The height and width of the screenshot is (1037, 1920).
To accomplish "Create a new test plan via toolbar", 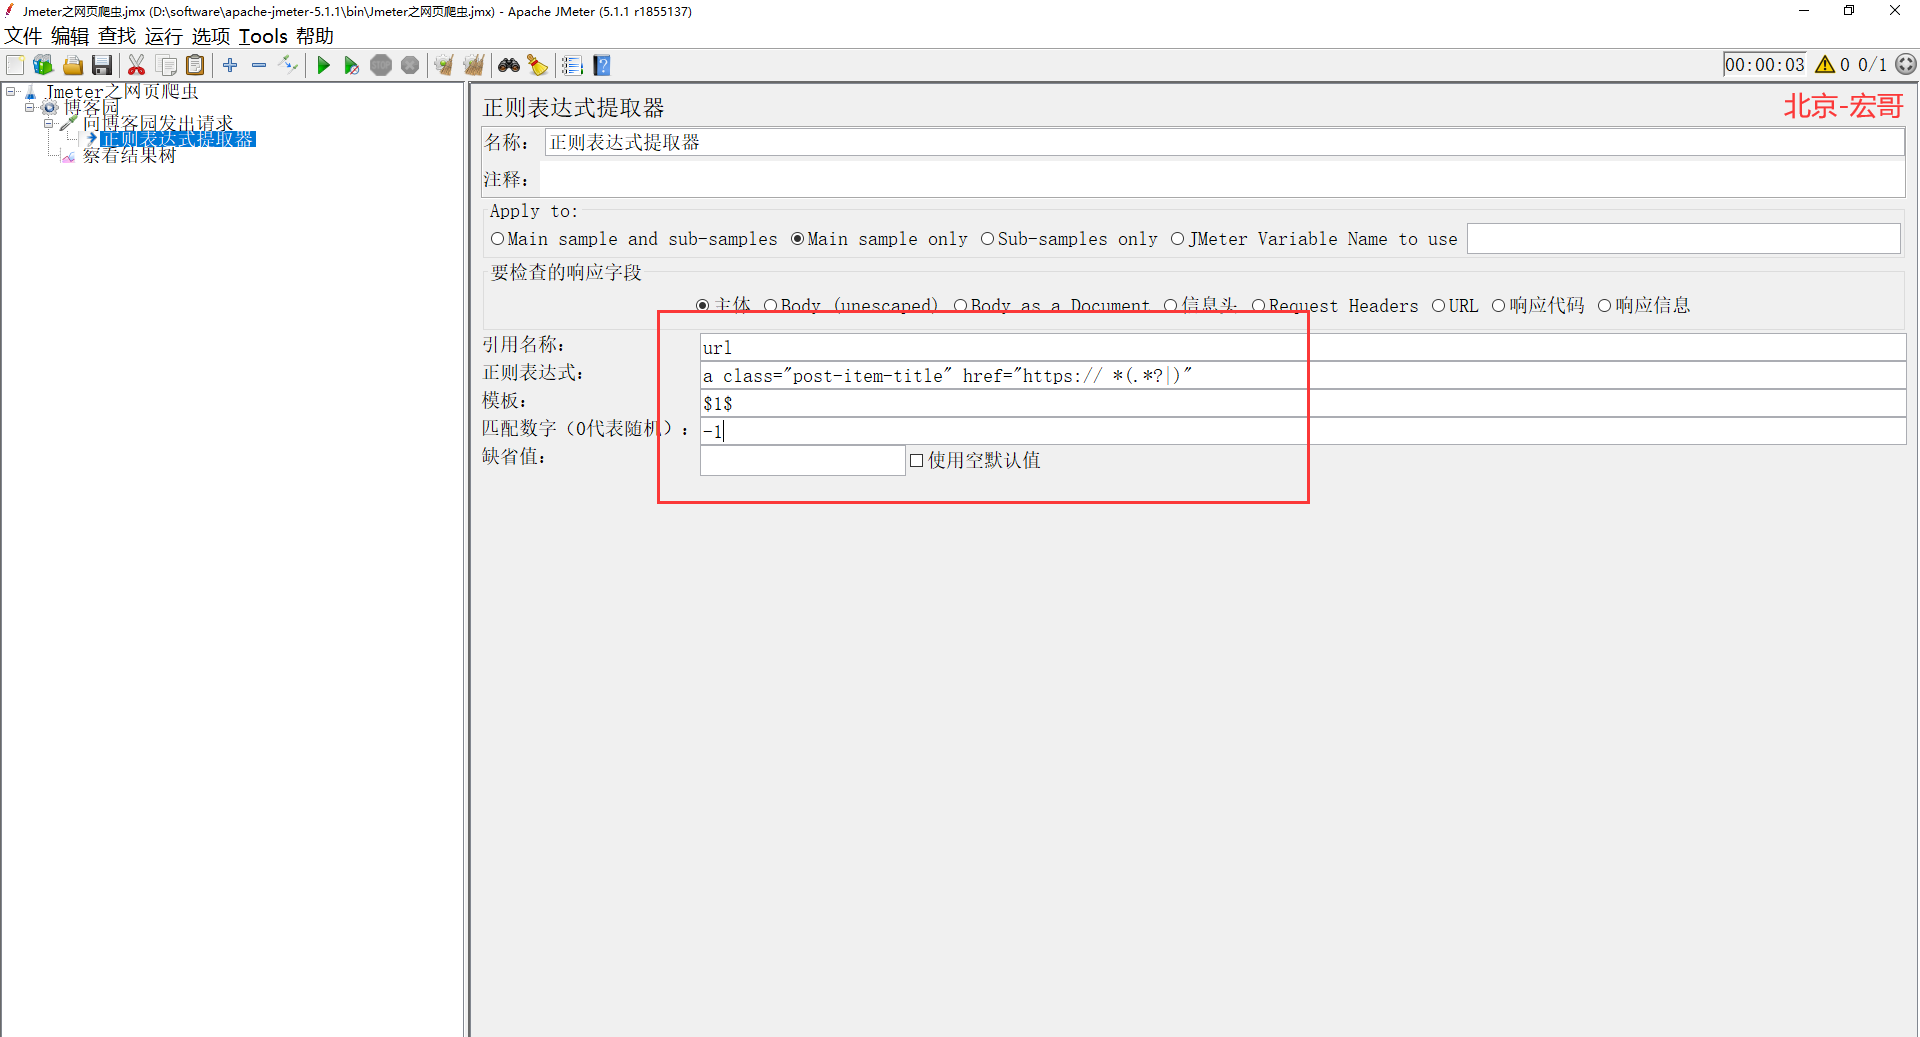I will [15, 66].
